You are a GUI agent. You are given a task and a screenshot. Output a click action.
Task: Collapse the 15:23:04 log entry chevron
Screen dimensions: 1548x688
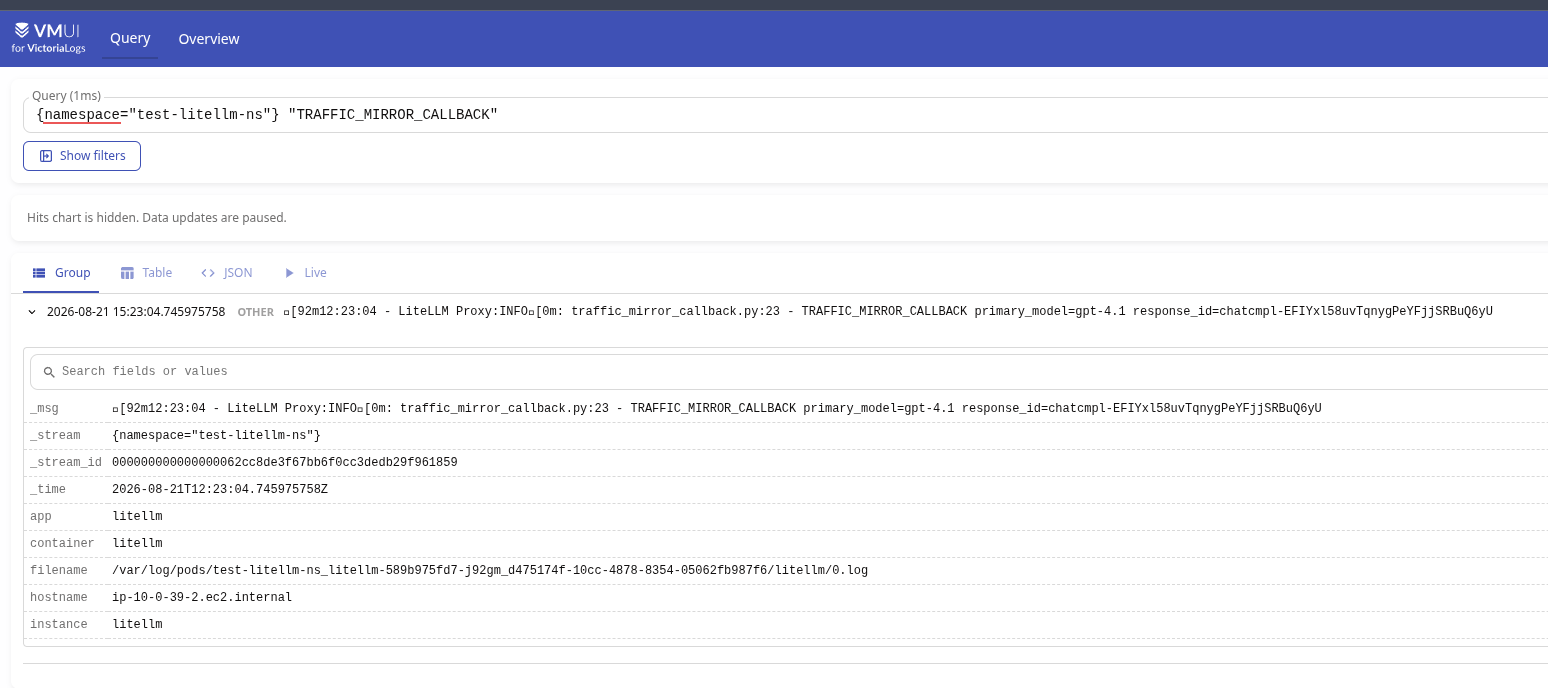point(32,312)
